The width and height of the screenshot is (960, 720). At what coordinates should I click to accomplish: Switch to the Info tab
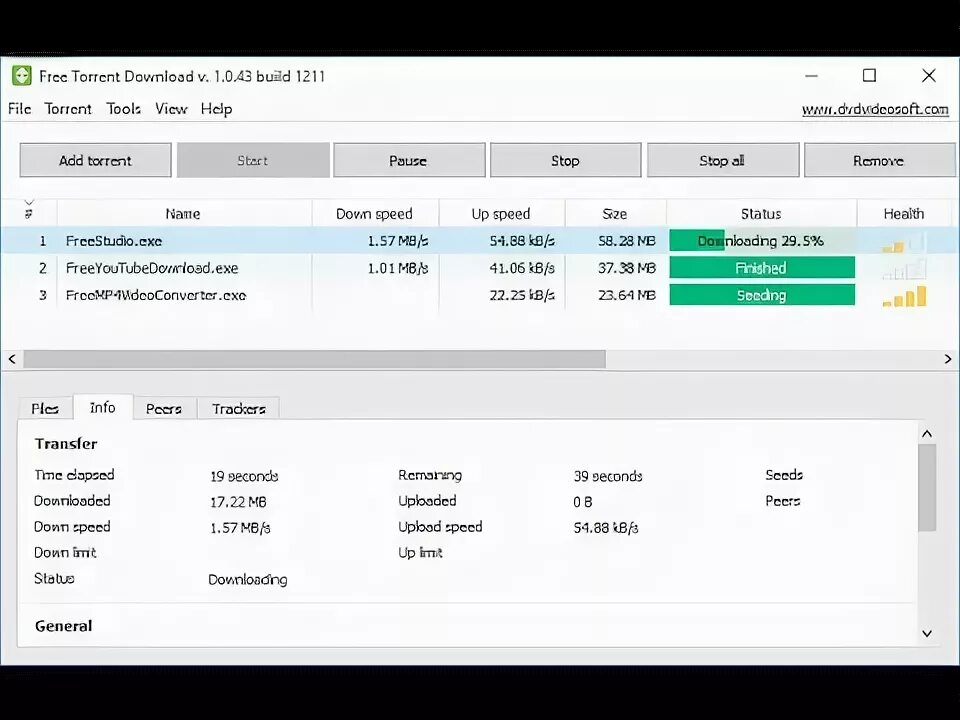[x=103, y=407]
